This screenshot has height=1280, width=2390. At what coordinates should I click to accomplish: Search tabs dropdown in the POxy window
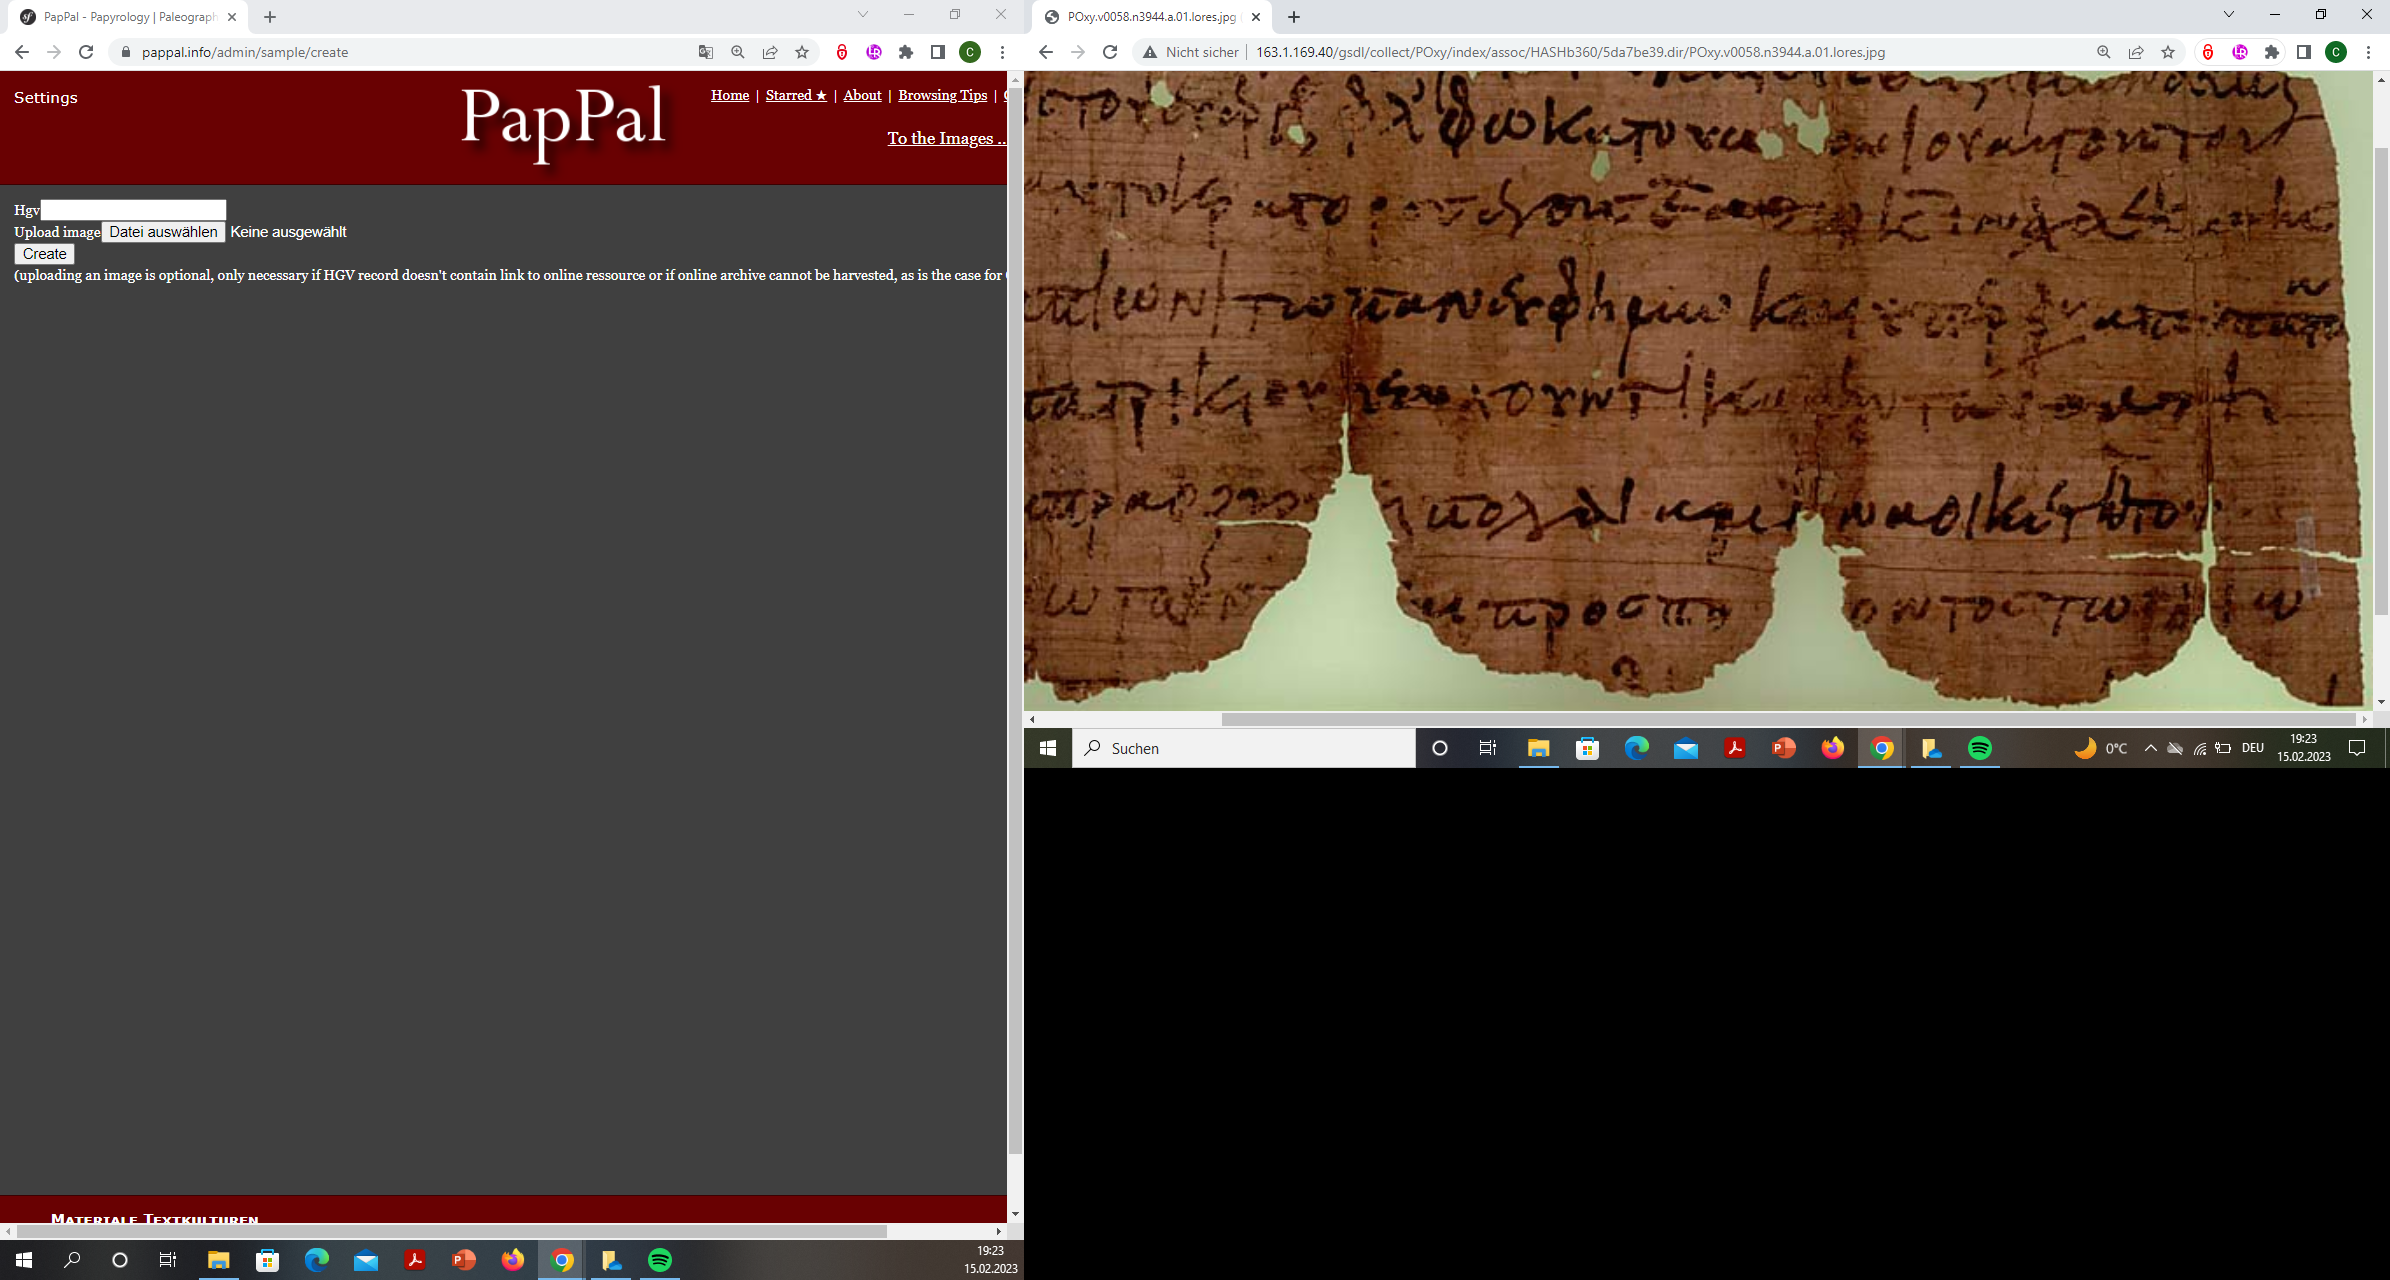pos(2229,14)
